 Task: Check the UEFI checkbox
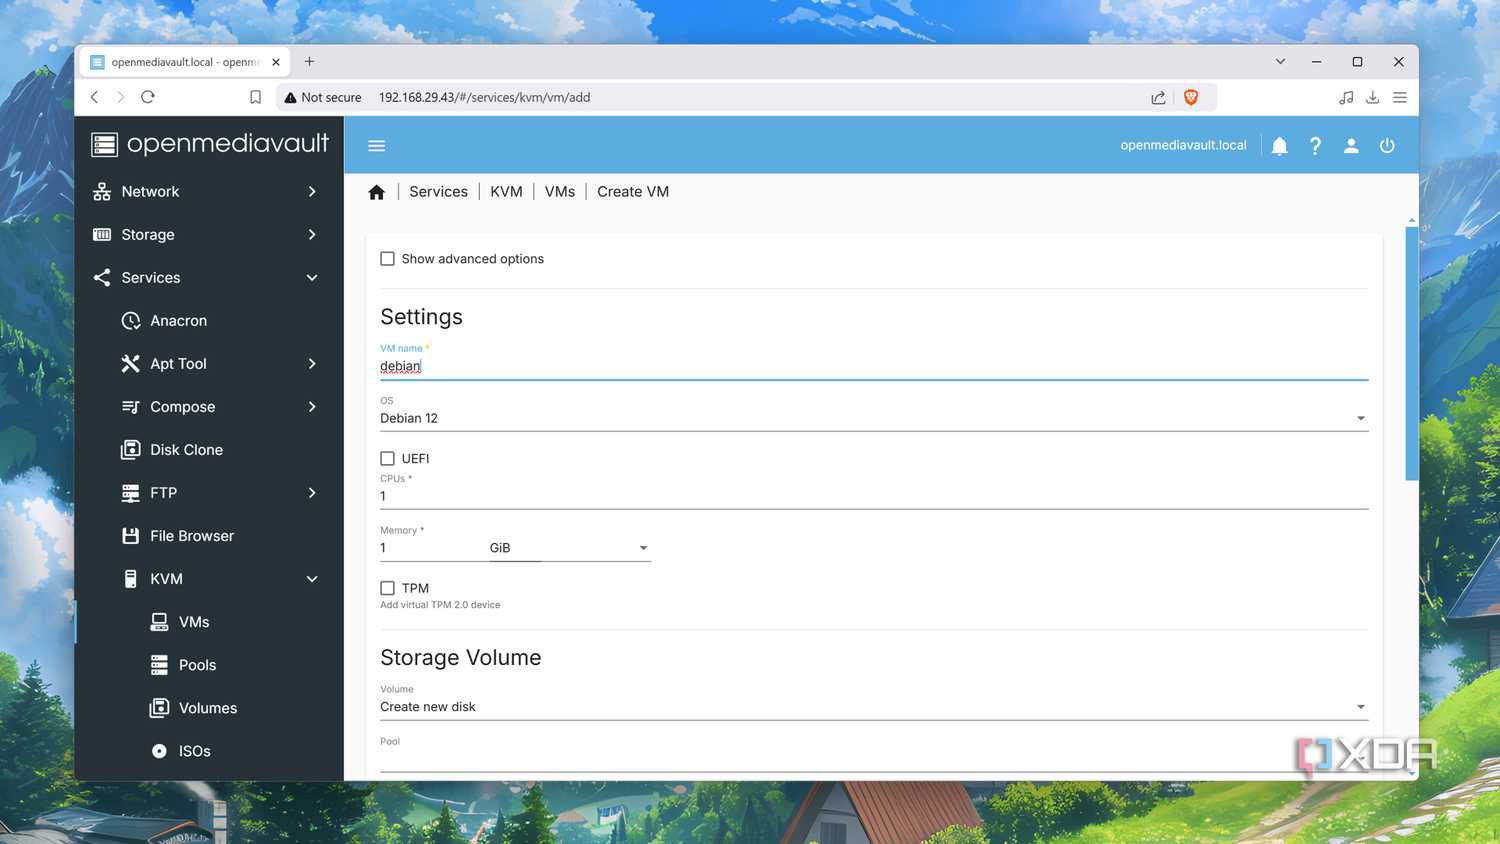coord(388,459)
